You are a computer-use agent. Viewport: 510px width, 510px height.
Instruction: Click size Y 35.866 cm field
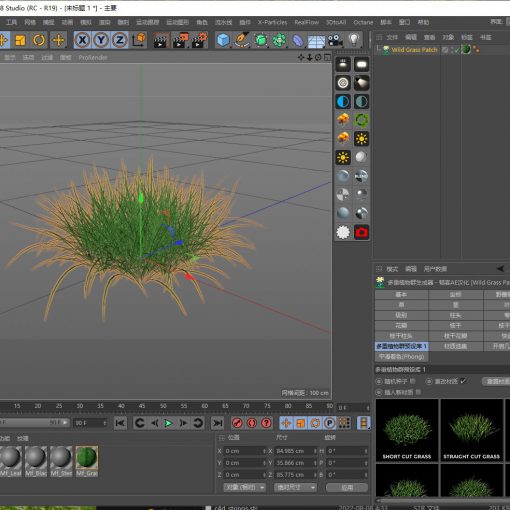coord(296,463)
